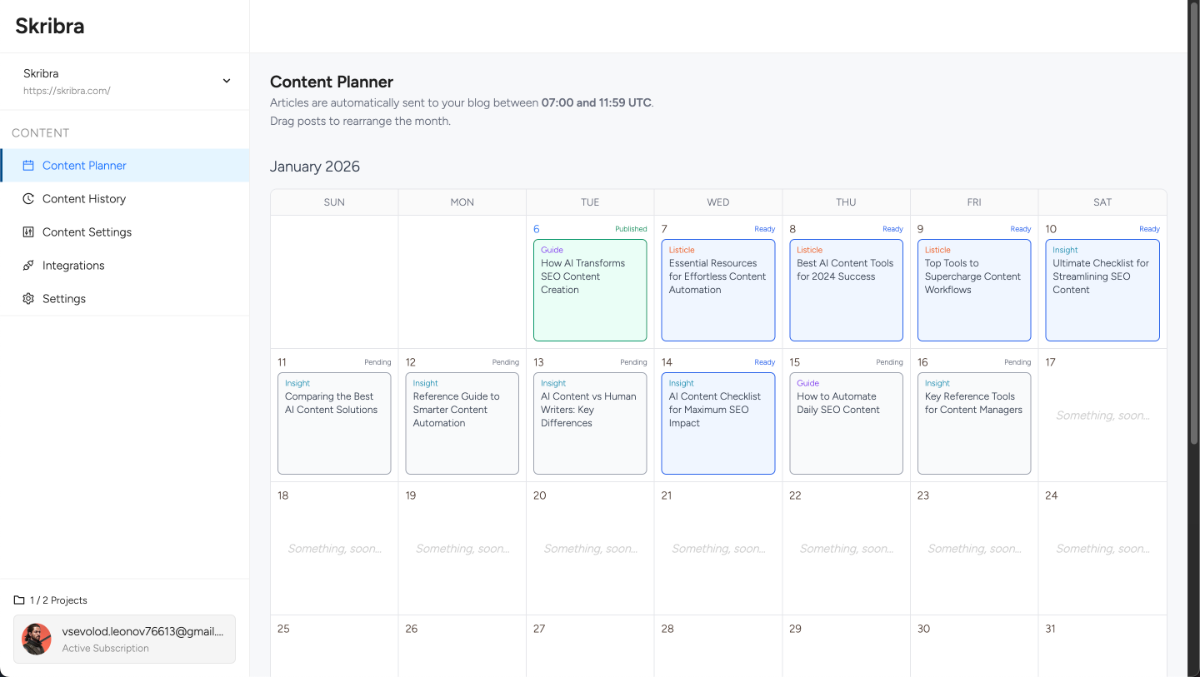Open "How to Automate Daily SEO Content" card
1200x677 pixels.
tap(846, 423)
